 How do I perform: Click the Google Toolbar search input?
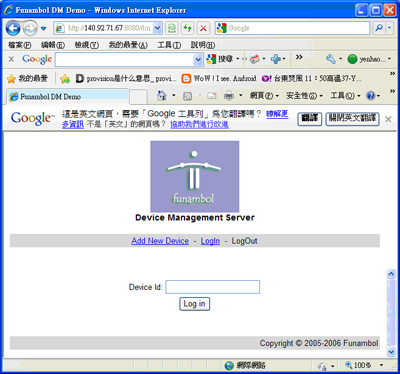coord(124,60)
